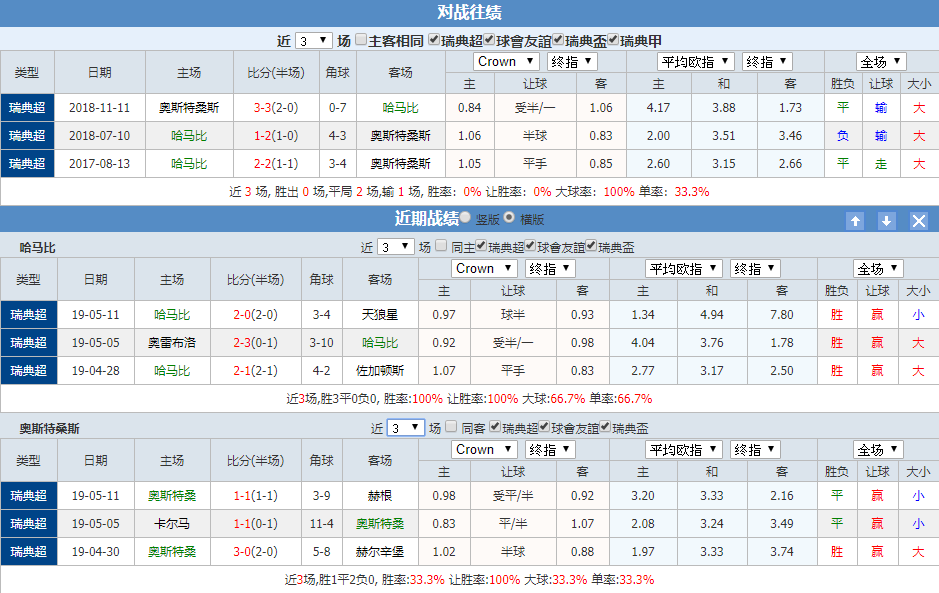Click corner count 11-4 for 卡尔马 match
Image resolution: width=939 pixels, height=593 pixels.
coord(322,524)
